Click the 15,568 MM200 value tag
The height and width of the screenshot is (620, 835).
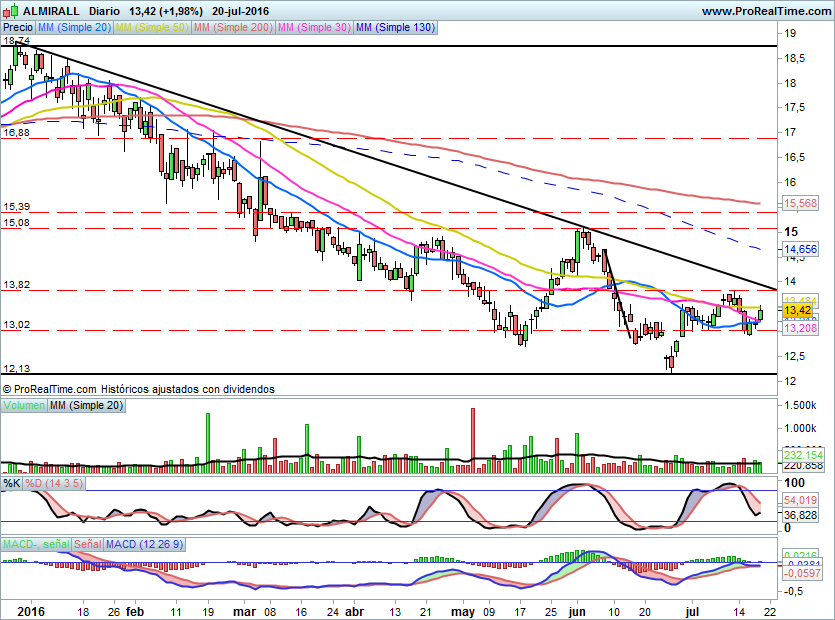coord(800,203)
